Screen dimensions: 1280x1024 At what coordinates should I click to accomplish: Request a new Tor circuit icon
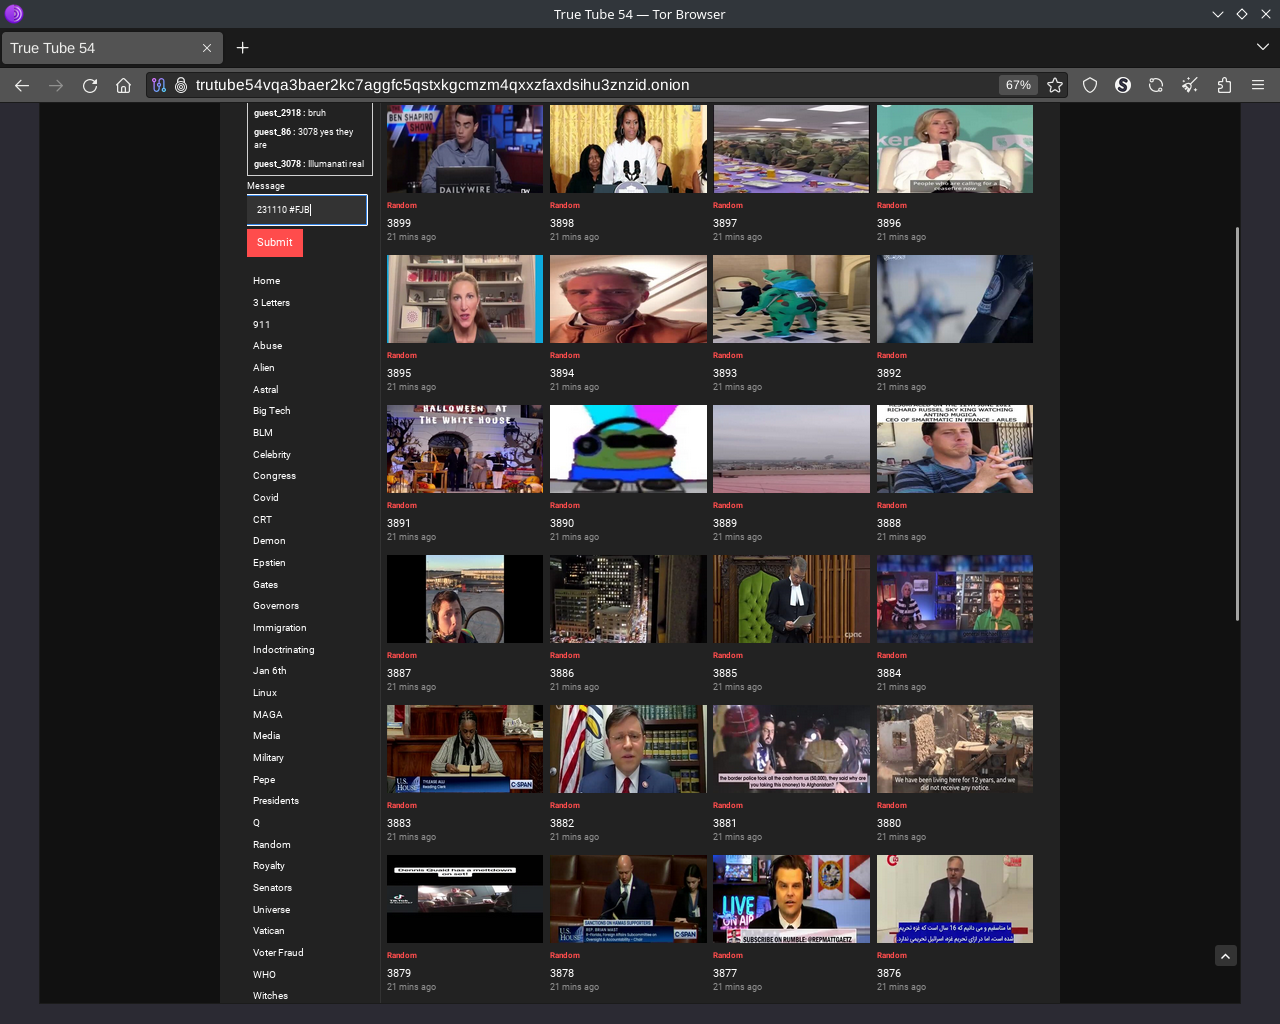point(1156,85)
